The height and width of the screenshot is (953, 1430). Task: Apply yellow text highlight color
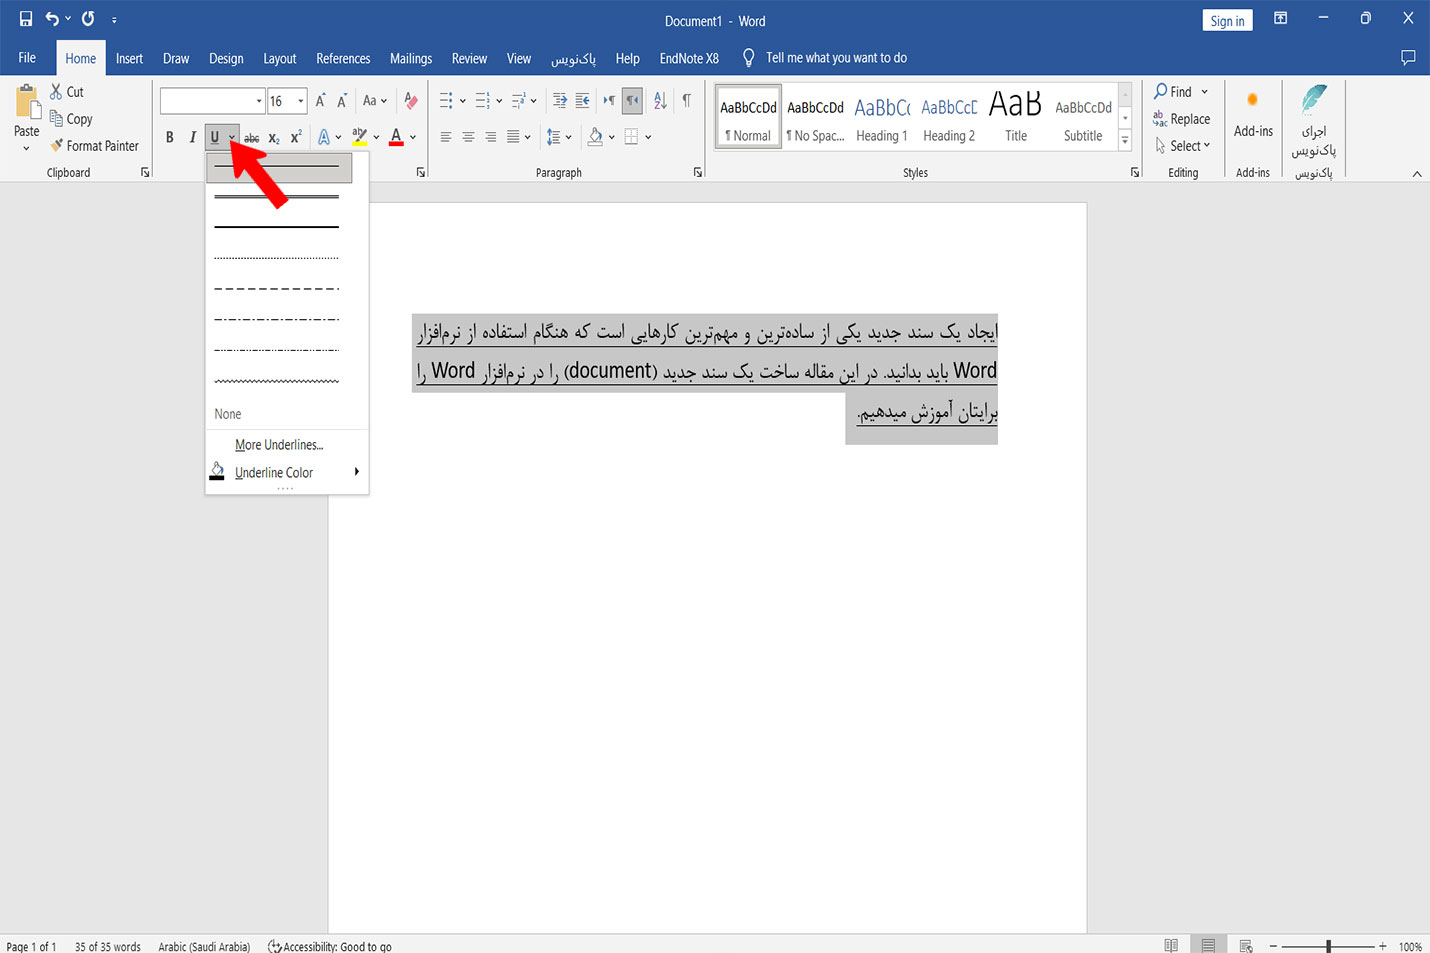360,137
